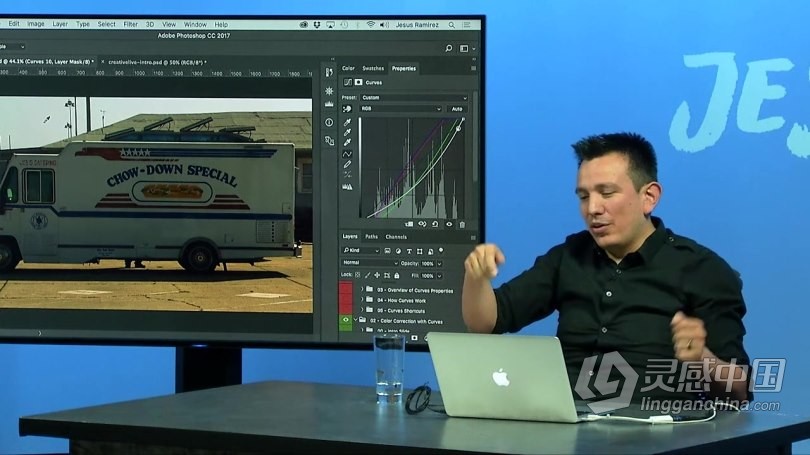Select the layer mask icon in Properties

[x=359, y=82]
